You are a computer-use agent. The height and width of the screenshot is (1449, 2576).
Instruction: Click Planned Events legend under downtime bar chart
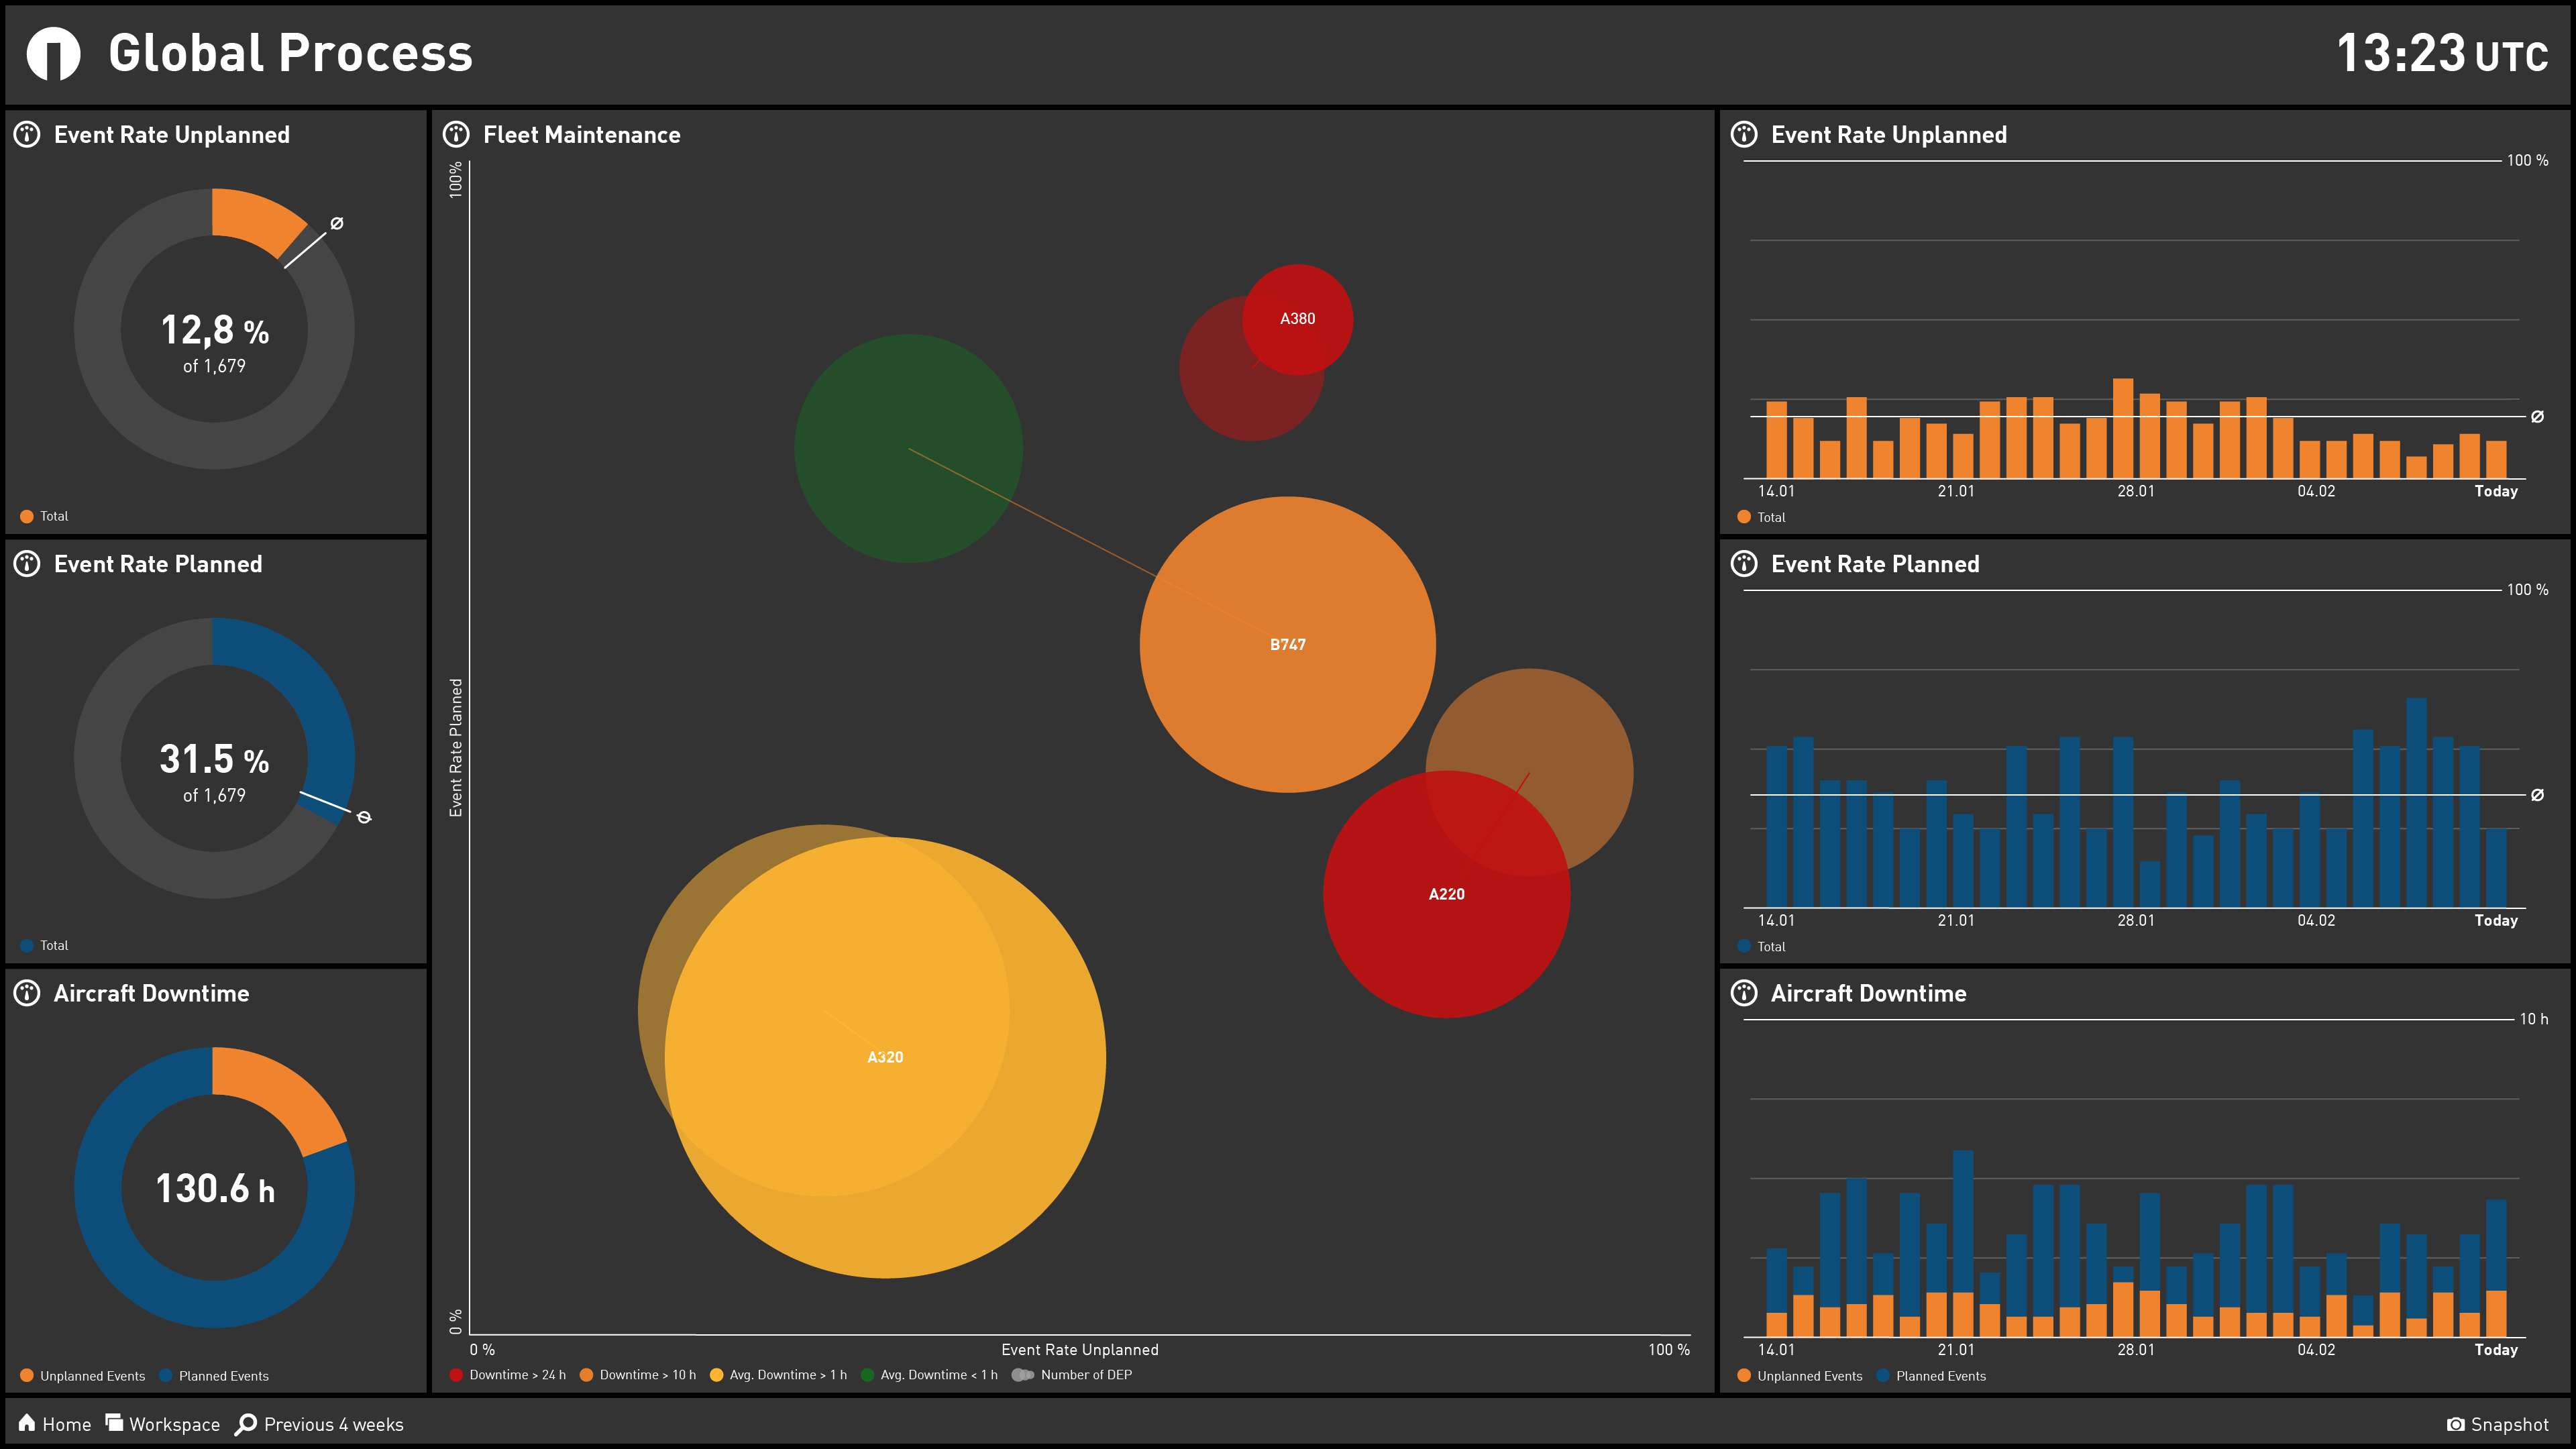pos(1931,1376)
